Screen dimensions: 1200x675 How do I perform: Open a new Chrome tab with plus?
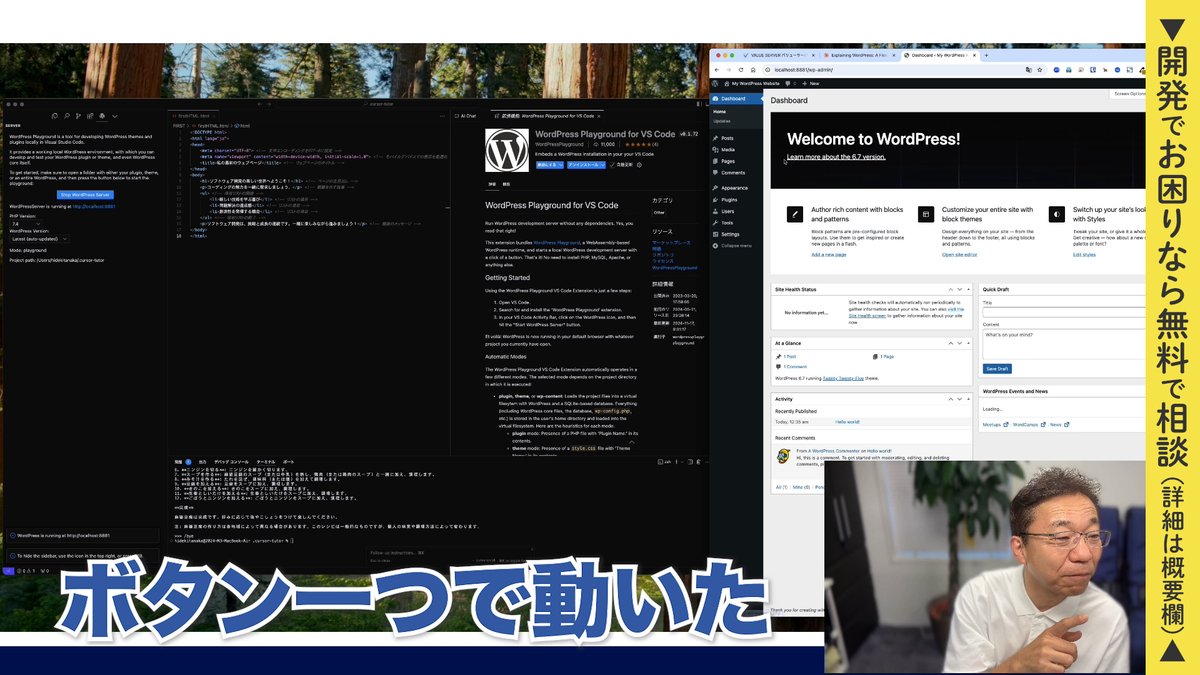point(986,55)
